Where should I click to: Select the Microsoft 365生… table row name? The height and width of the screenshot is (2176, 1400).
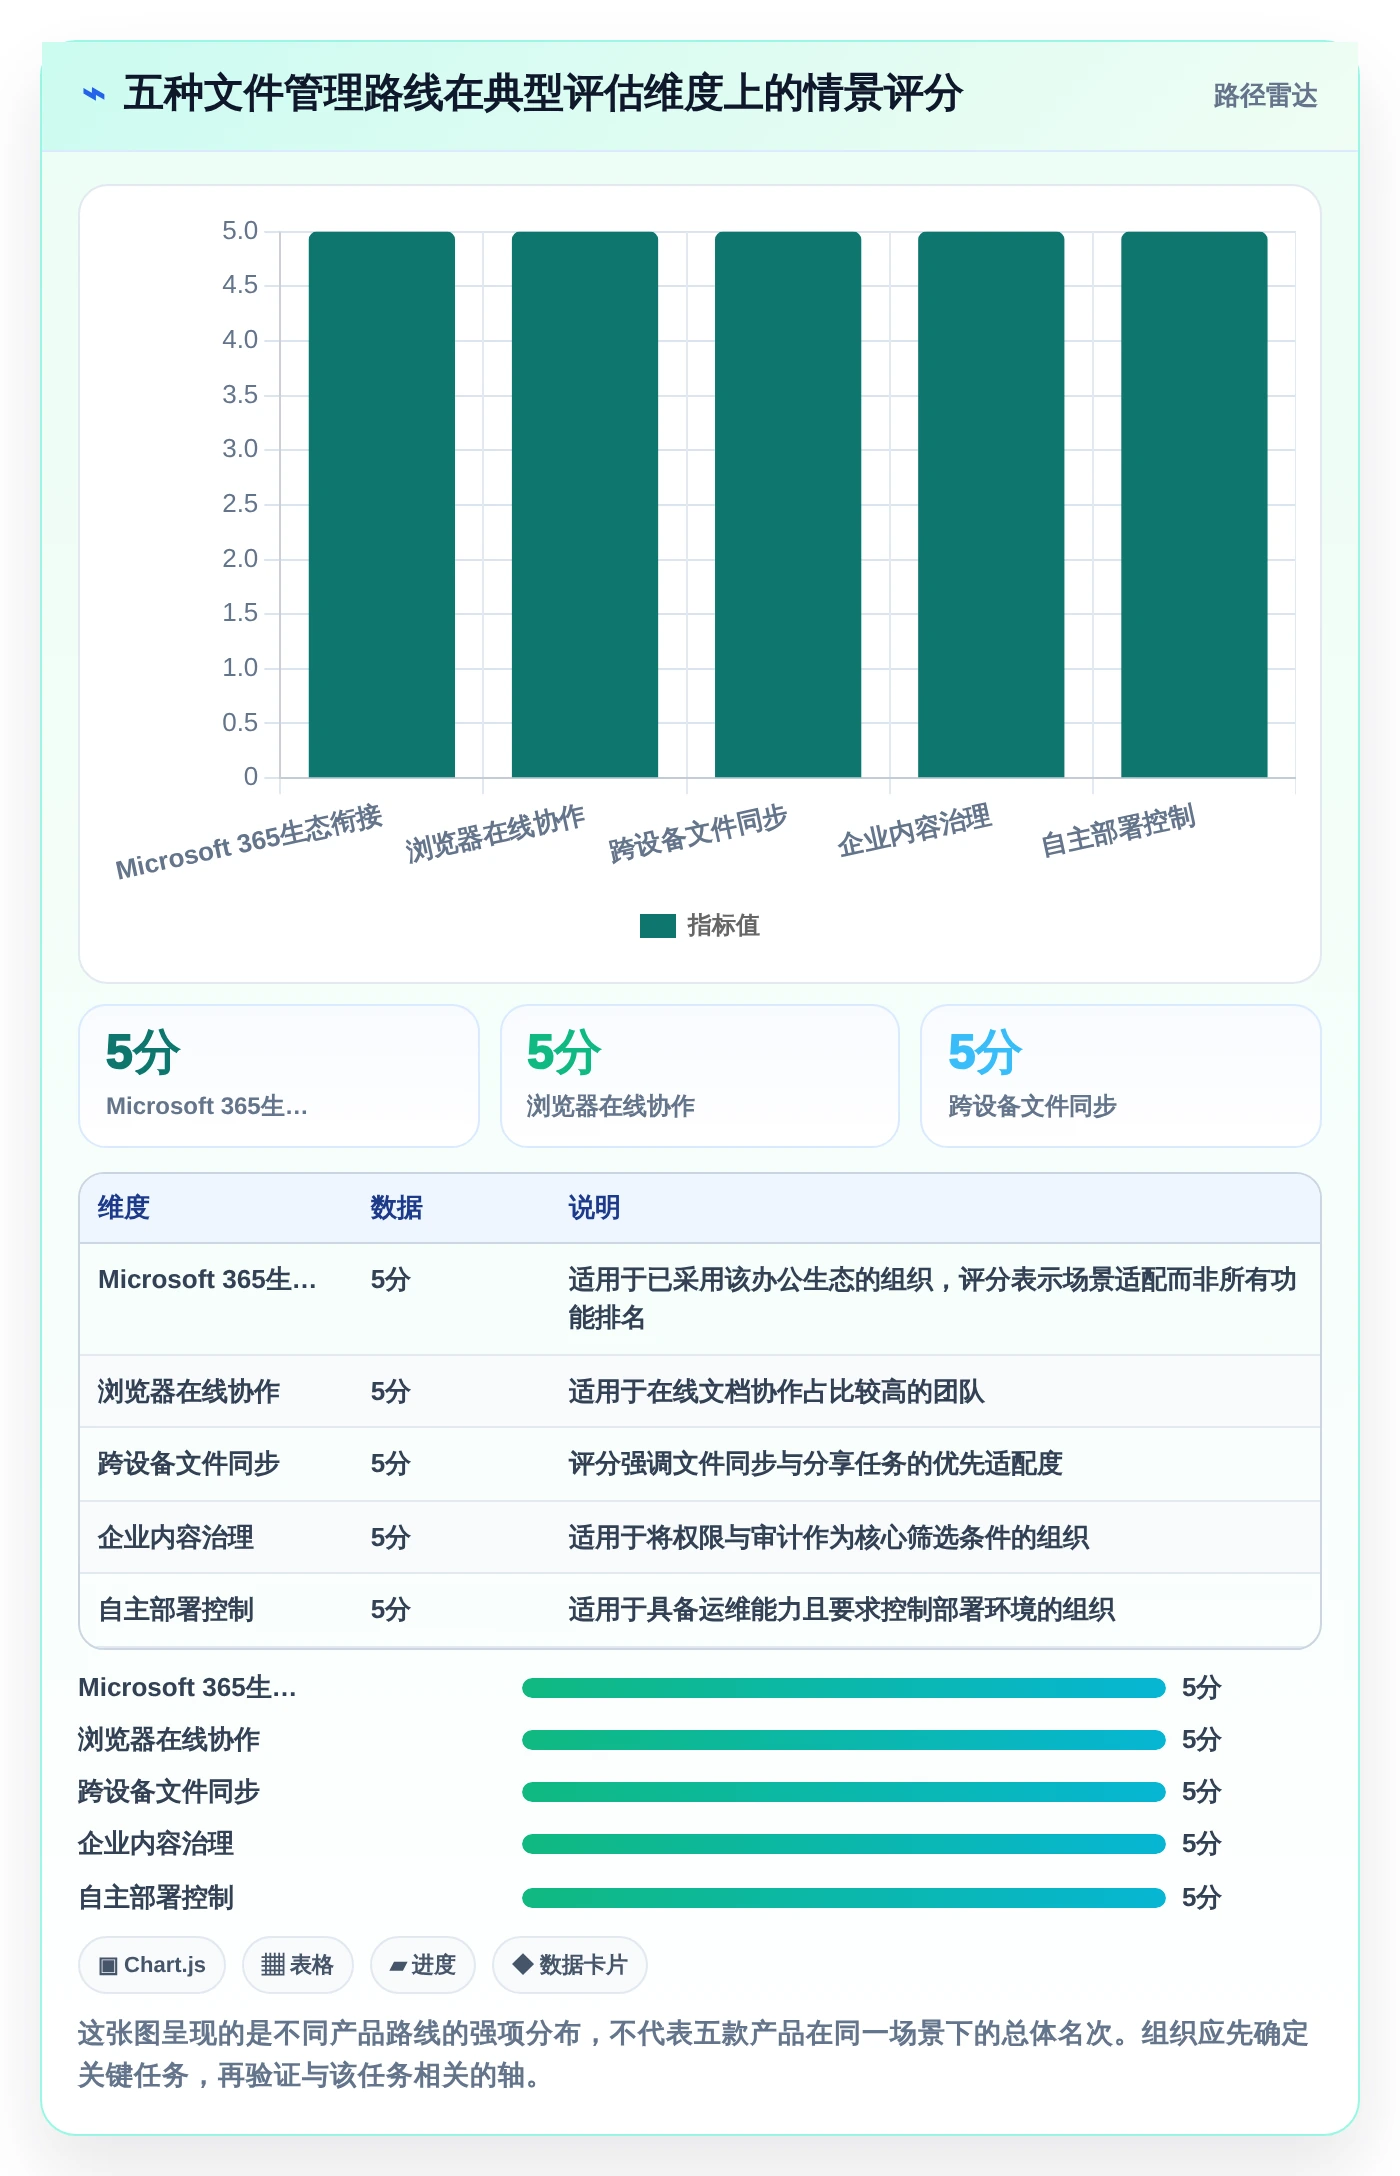tap(207, 1280)
